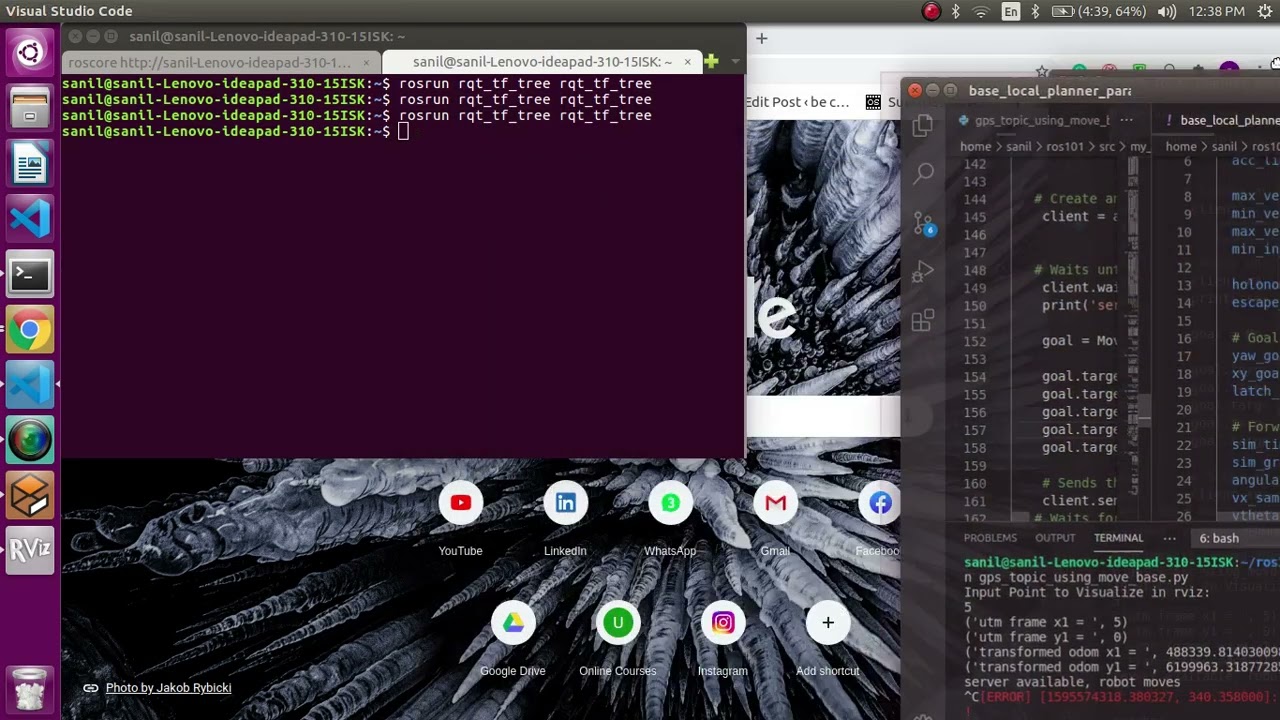The image size is (1280, 720).
Task: Open Run and Debug view in VS Code
Action: pos(923,271)
